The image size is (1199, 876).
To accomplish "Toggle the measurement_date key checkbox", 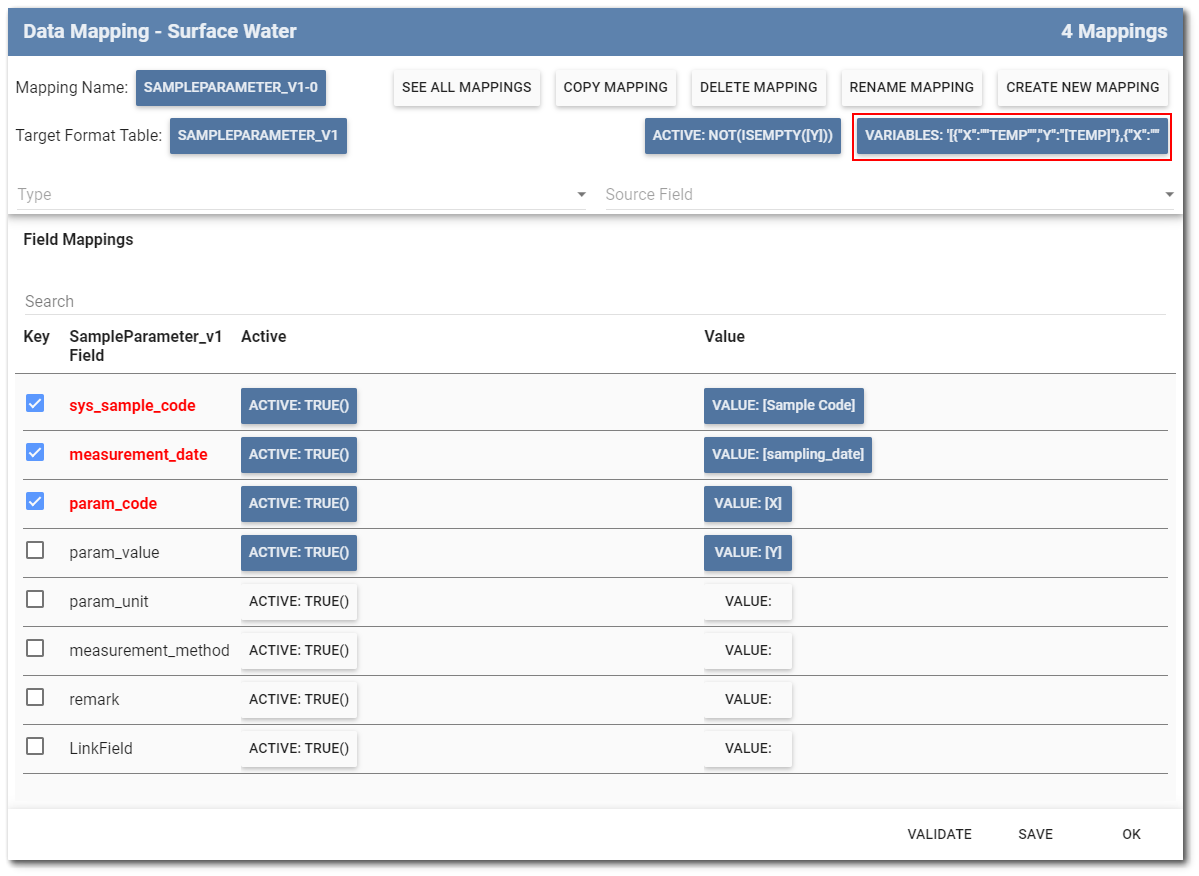I will coord(35,453).
